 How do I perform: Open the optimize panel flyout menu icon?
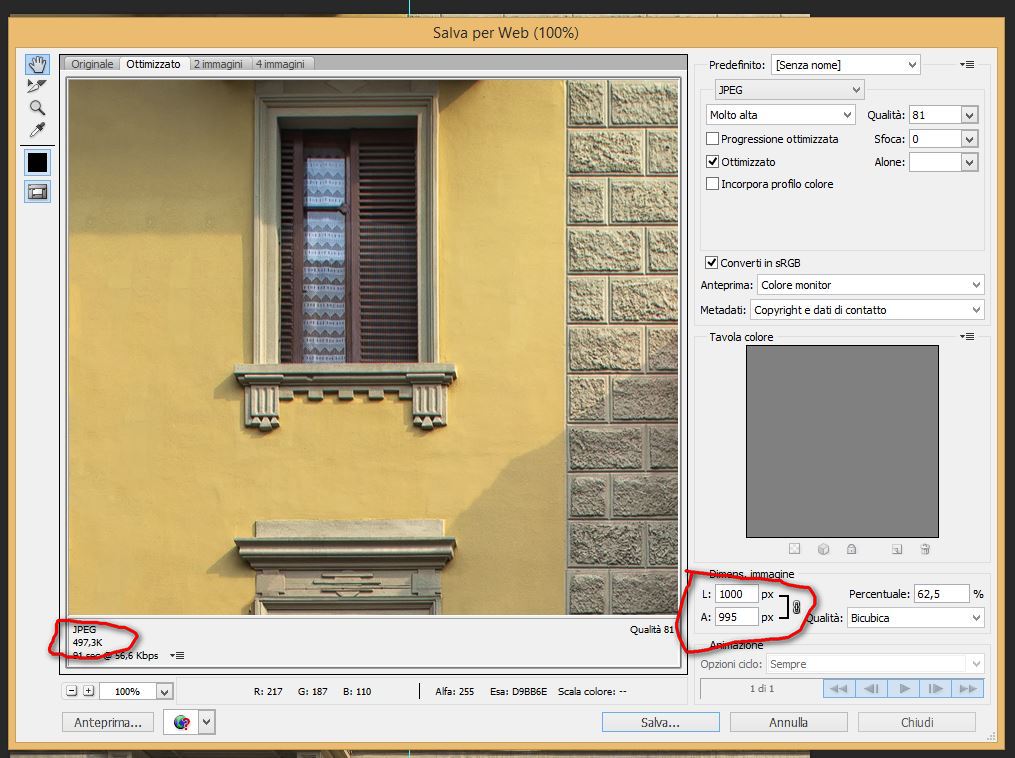tap(967, 65)
